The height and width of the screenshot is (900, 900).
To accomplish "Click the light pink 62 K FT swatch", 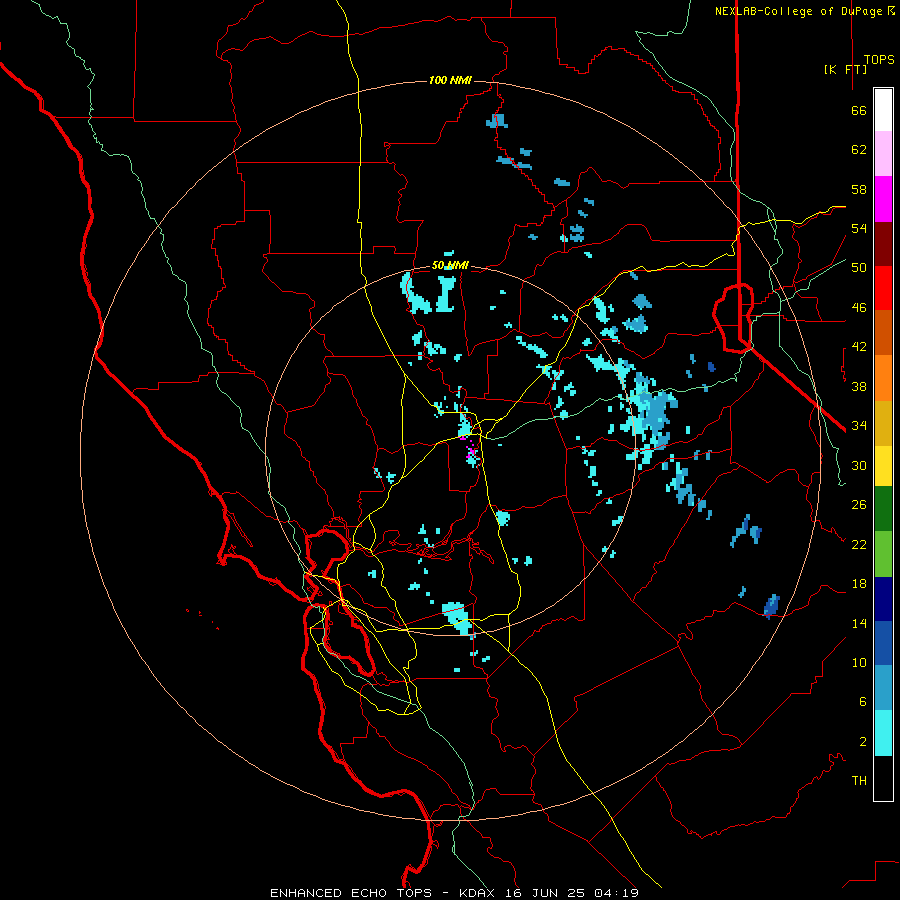I will click(x=883, y=154).
